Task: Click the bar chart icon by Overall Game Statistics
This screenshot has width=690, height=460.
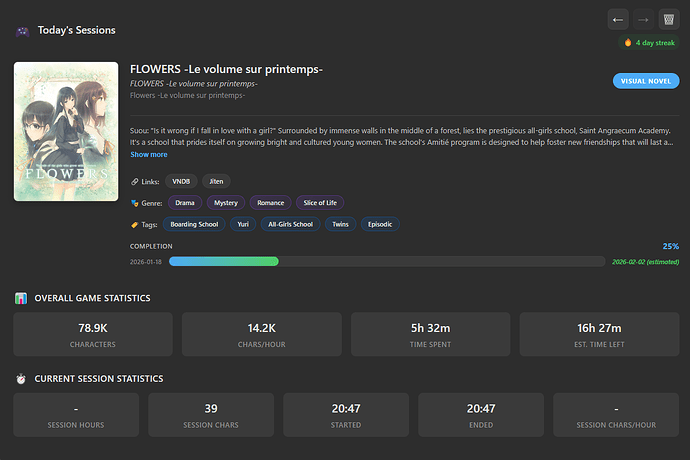Action: click(x=21, y=298)
